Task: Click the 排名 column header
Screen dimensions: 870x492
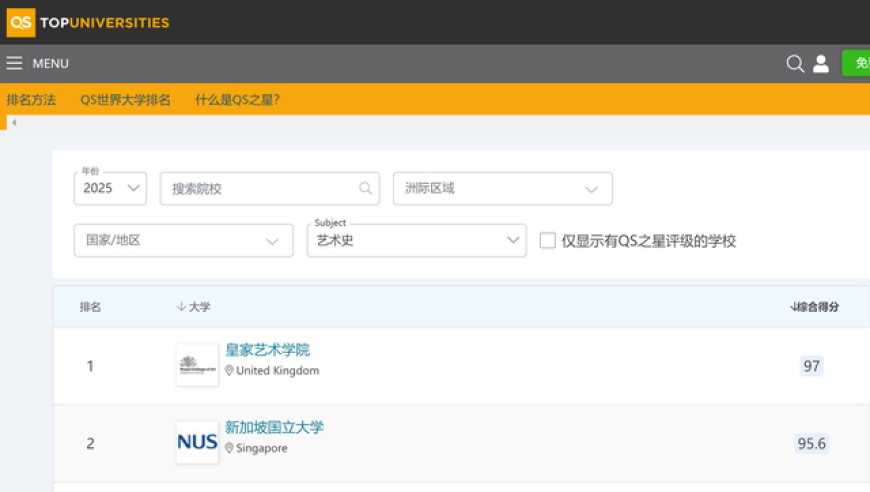Action: click(90, 307)
